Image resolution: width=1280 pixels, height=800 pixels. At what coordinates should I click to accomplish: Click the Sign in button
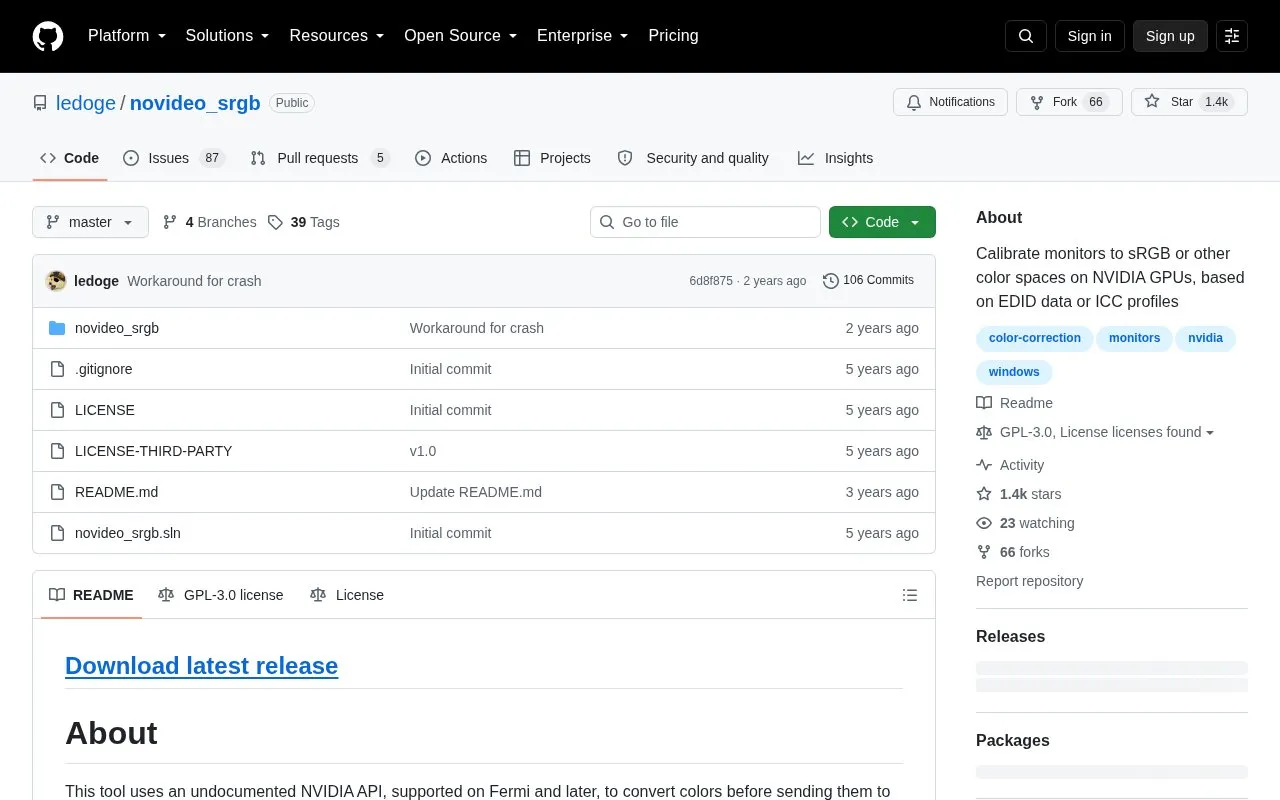click(1089, 36)
